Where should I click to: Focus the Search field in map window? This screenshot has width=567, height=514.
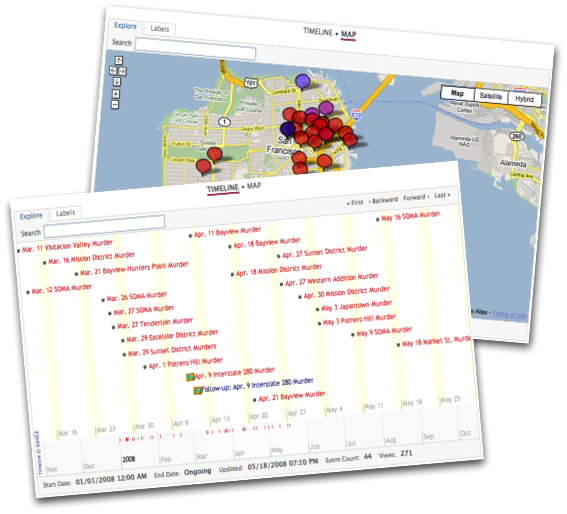[195, 49]
